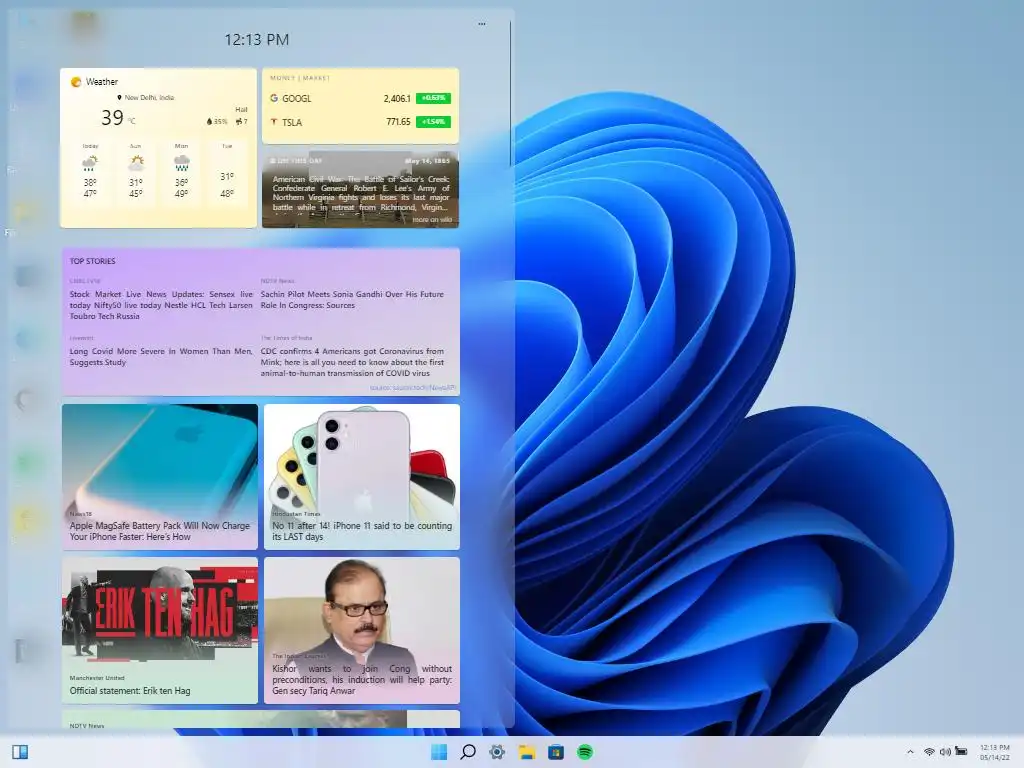
Task: Open Spotify from the taskbar
Action: pyautogui.click(x=585, y=752)
